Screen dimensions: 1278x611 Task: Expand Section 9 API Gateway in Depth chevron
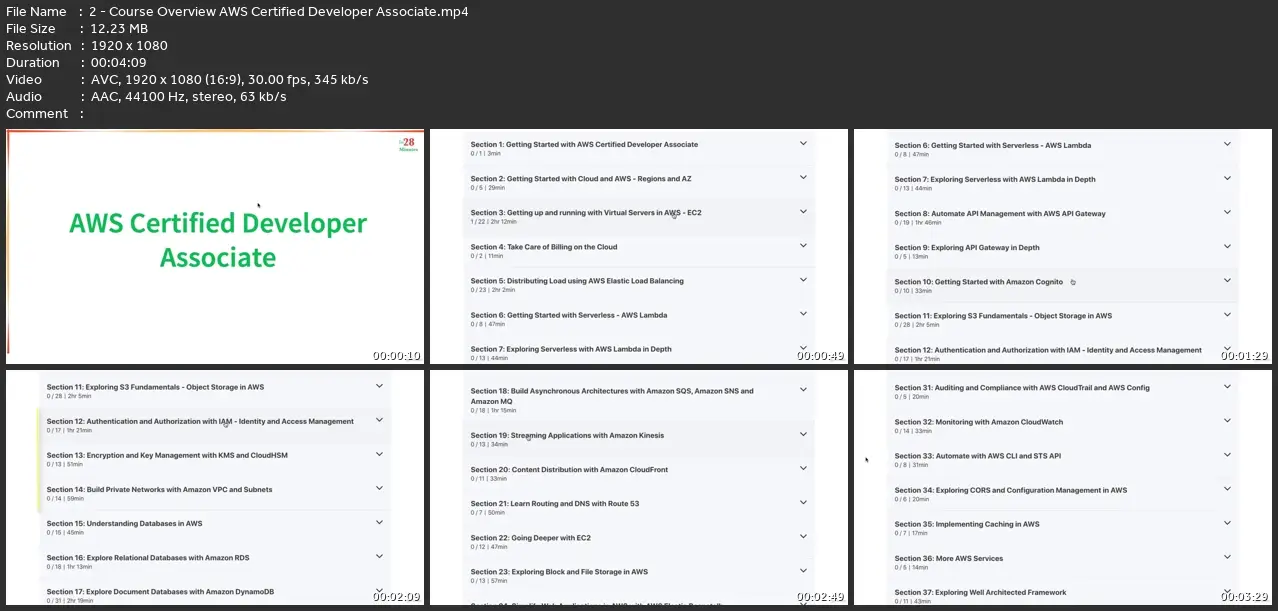tap(1227, 247)
